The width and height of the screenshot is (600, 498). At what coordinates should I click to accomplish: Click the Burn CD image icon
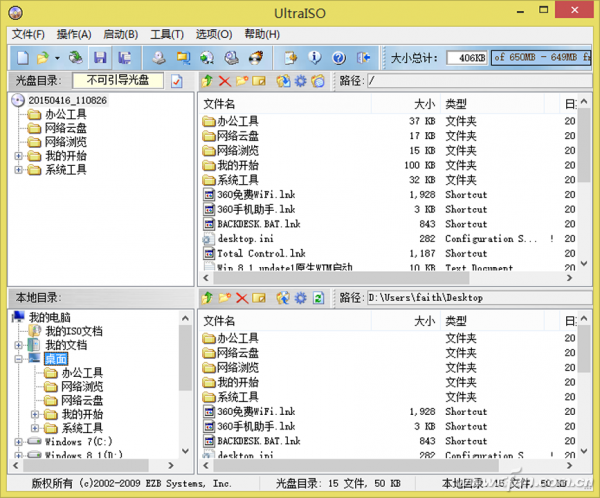(256, 58)
